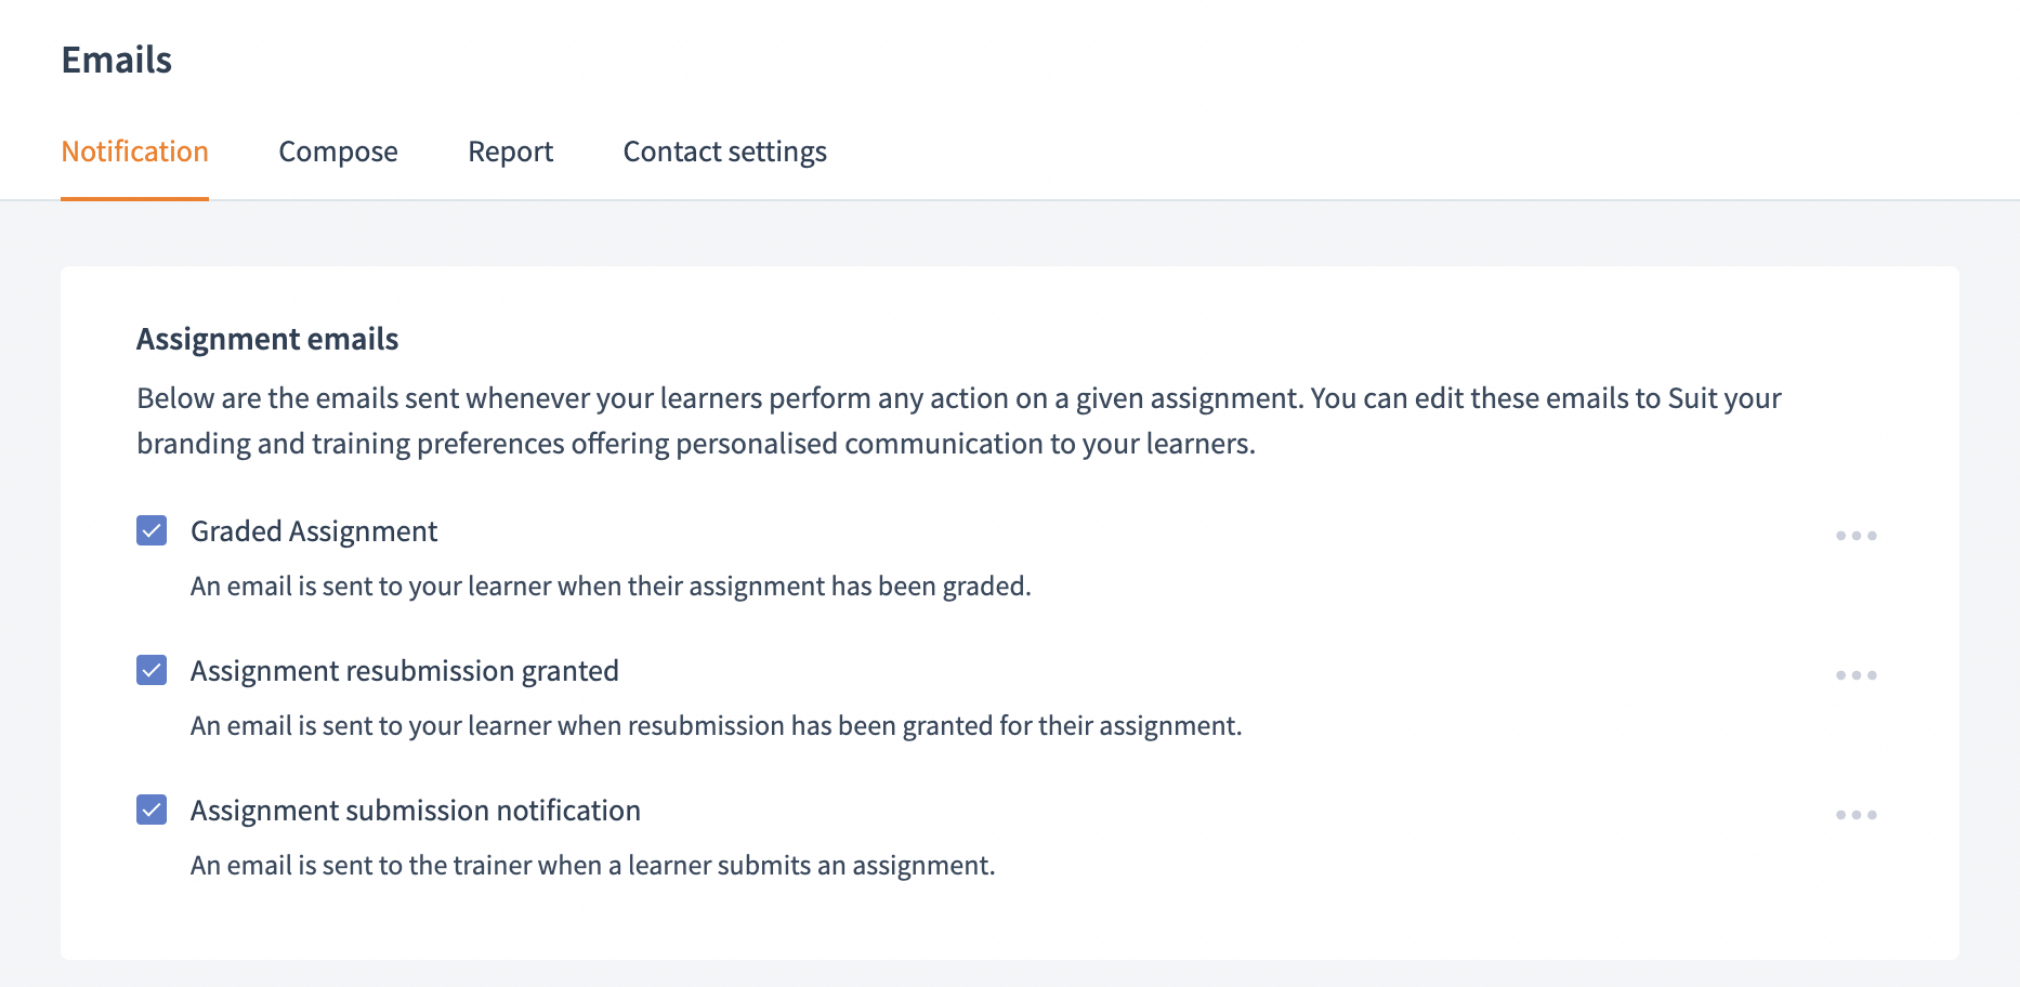Uncheck the Graded Assignment checkbox
This screenshot has height=987, width=2020.
pyautogui.click(x=152, y=531)
